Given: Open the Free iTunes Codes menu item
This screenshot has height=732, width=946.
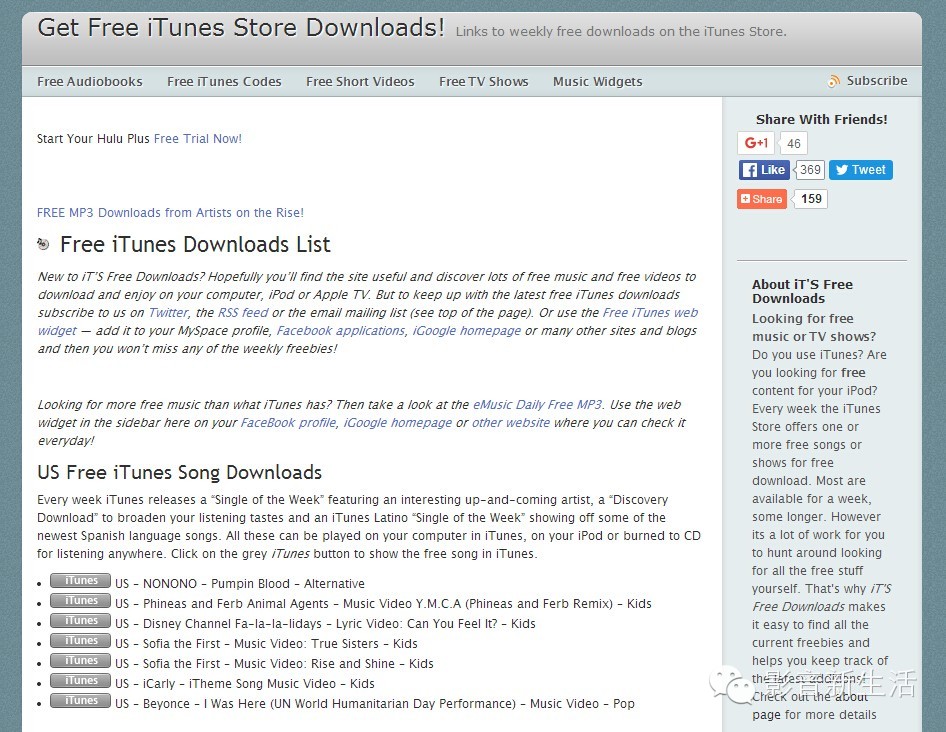Looking at the screenshot, I should pos(224,81).
